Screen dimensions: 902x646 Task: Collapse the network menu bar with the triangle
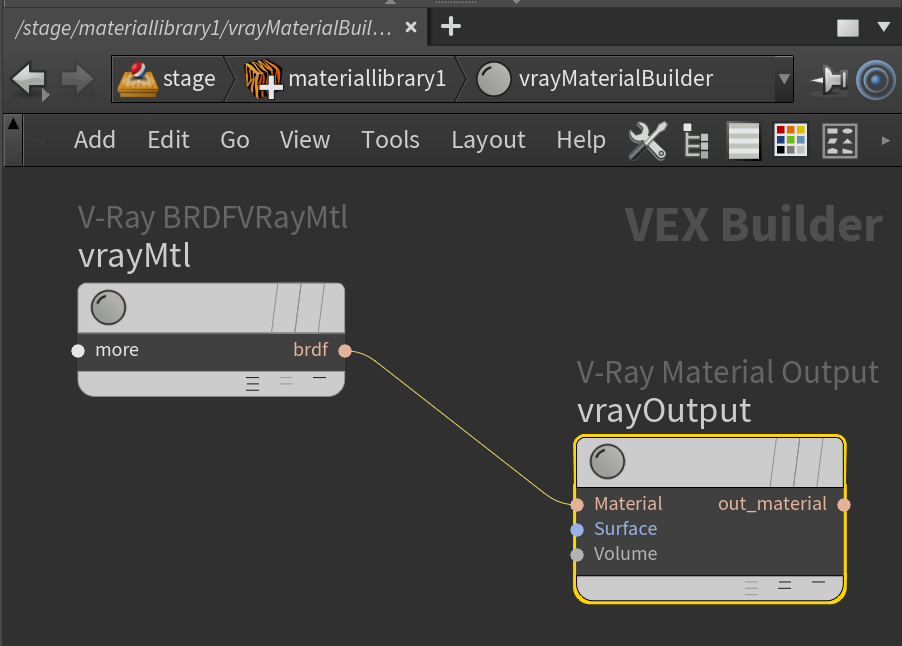point(13,123)
